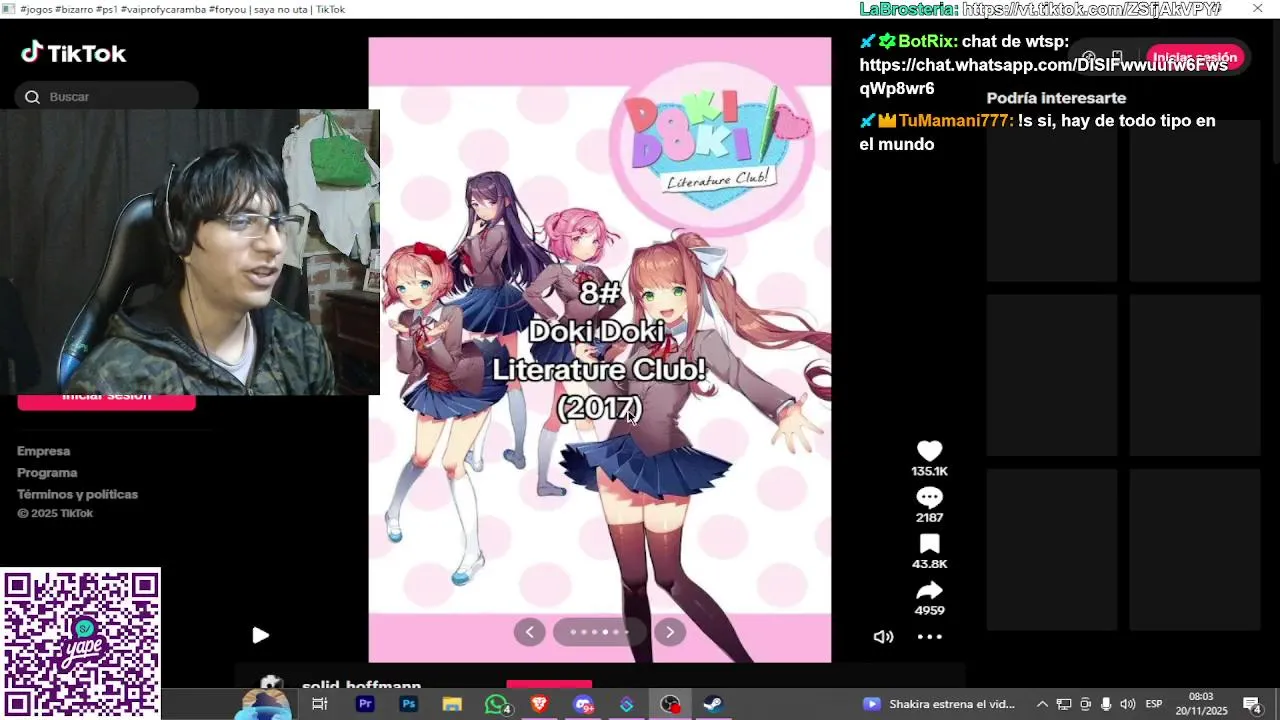Click the search magnifier icon
This screenshot has height=720, width=1280.
(32, 97)
